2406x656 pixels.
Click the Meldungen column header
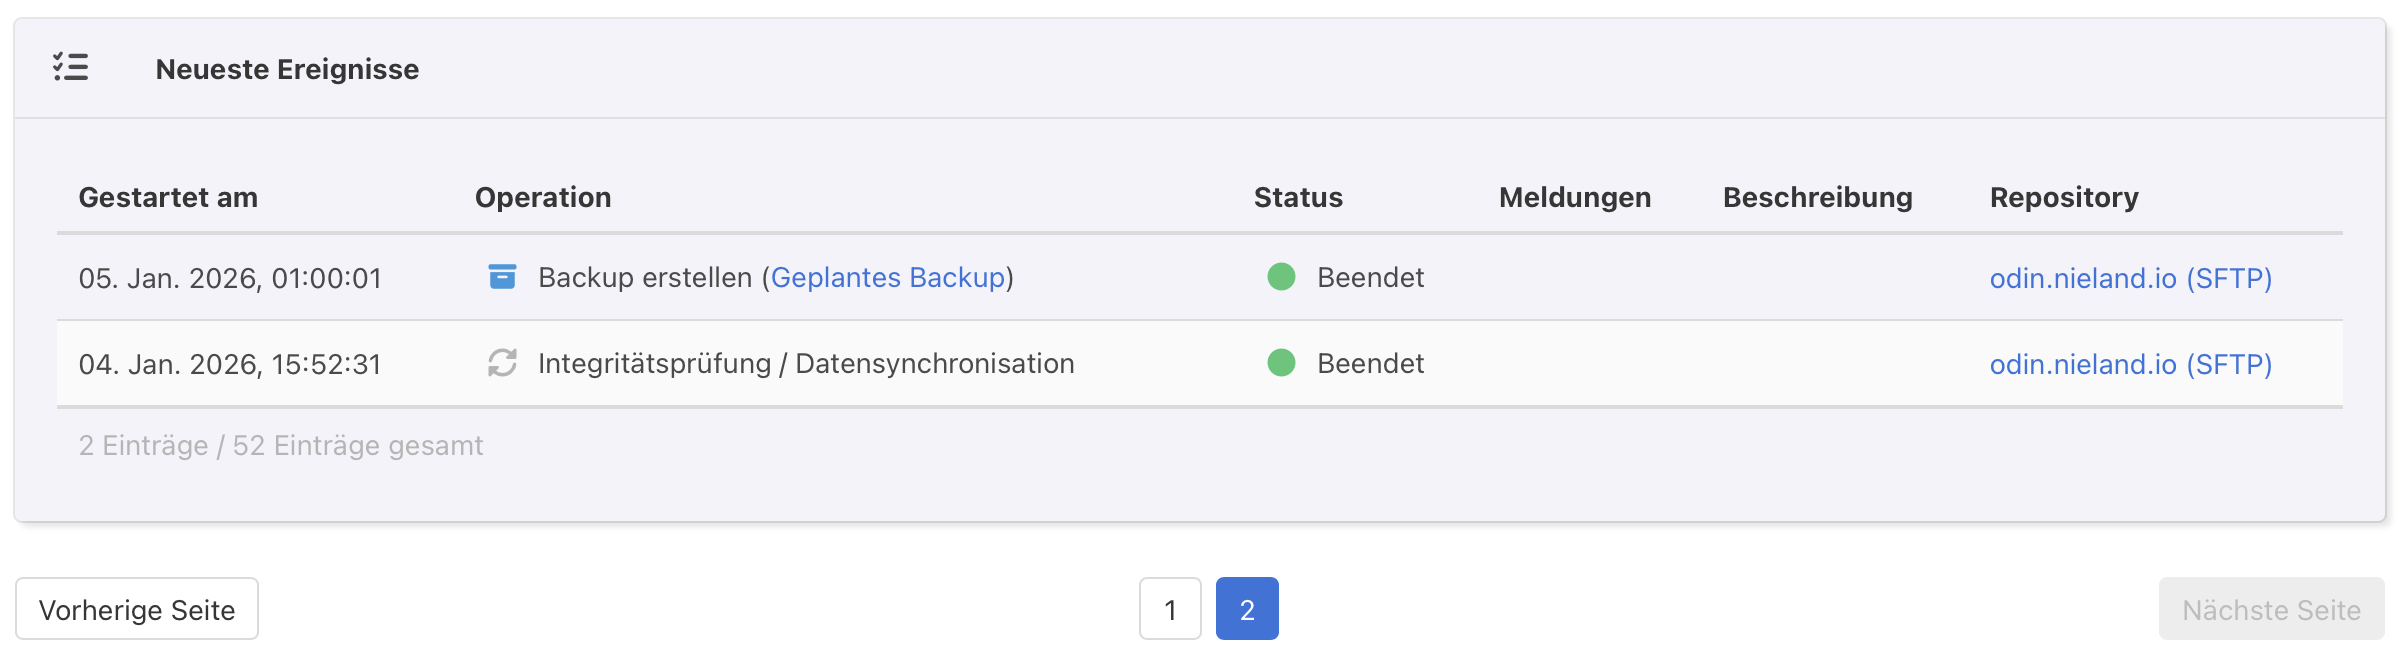1574,197
